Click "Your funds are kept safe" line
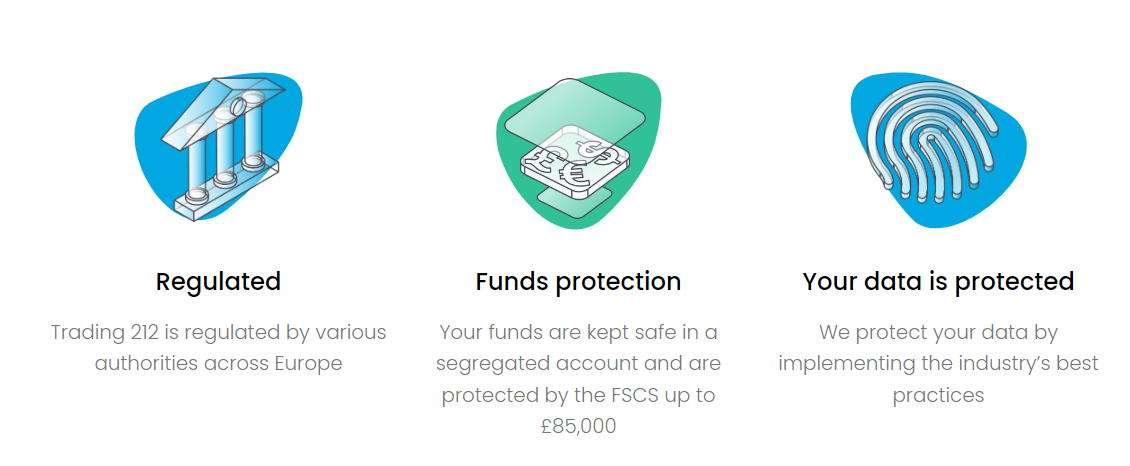 pyautogui.click(x=578, y=332)
